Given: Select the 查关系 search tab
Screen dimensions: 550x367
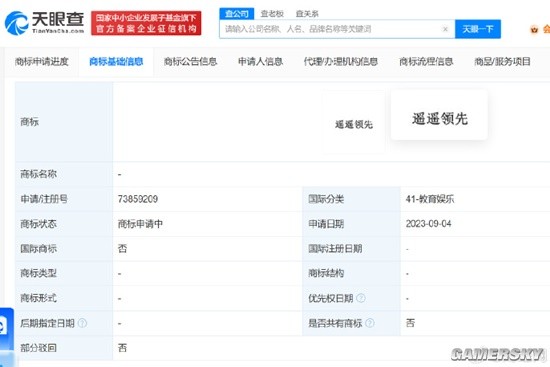Looking at the screenshot, I should [307, 14].
